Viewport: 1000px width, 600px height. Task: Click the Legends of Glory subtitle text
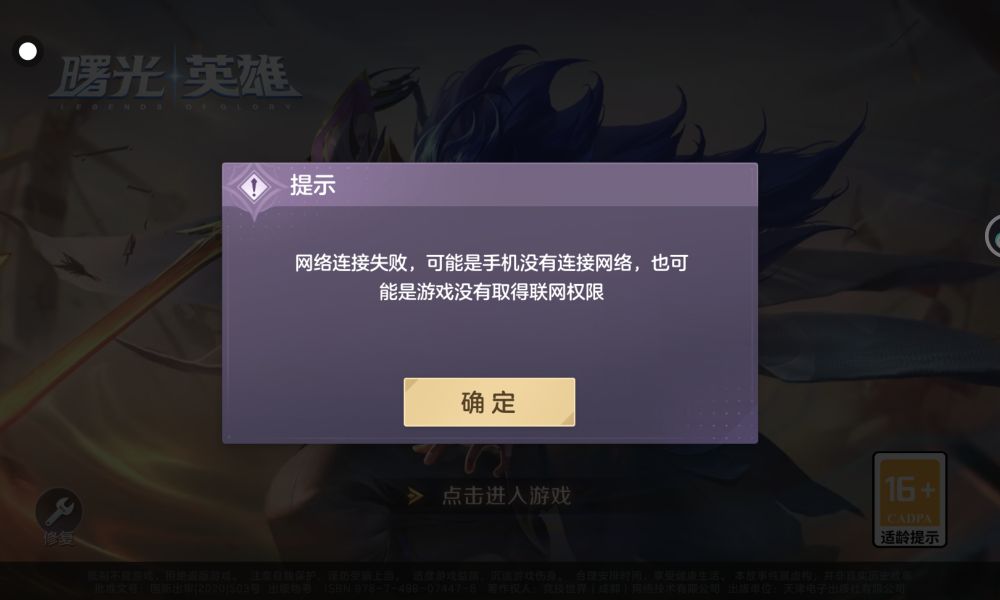[173, 106]
